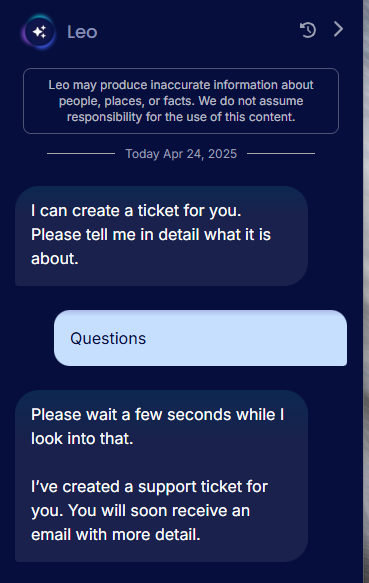
Task: Click 'responsibility for the use of this content' text
Action: (x=181, y=117)
